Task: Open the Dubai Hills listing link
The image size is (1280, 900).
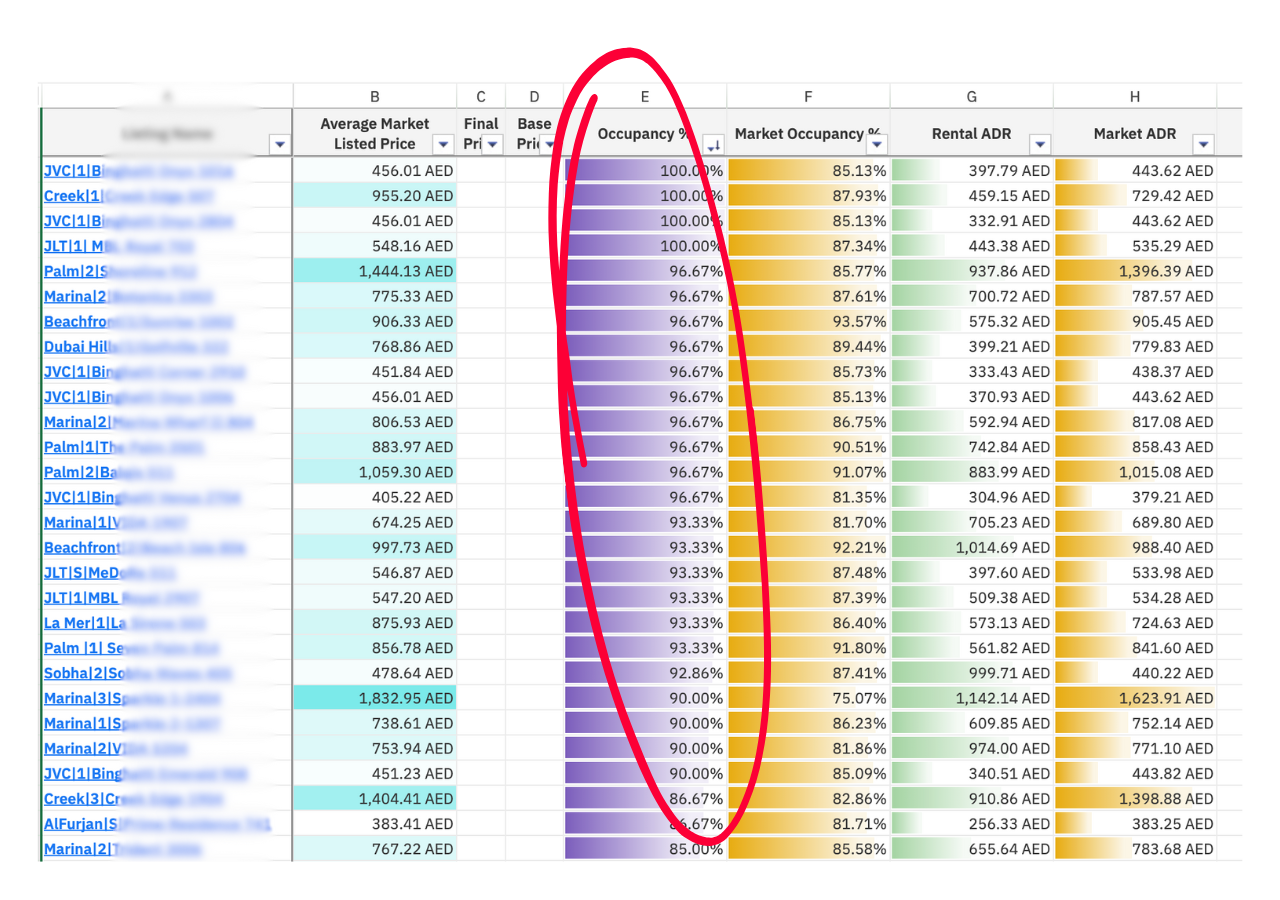Action: point(80,347)
